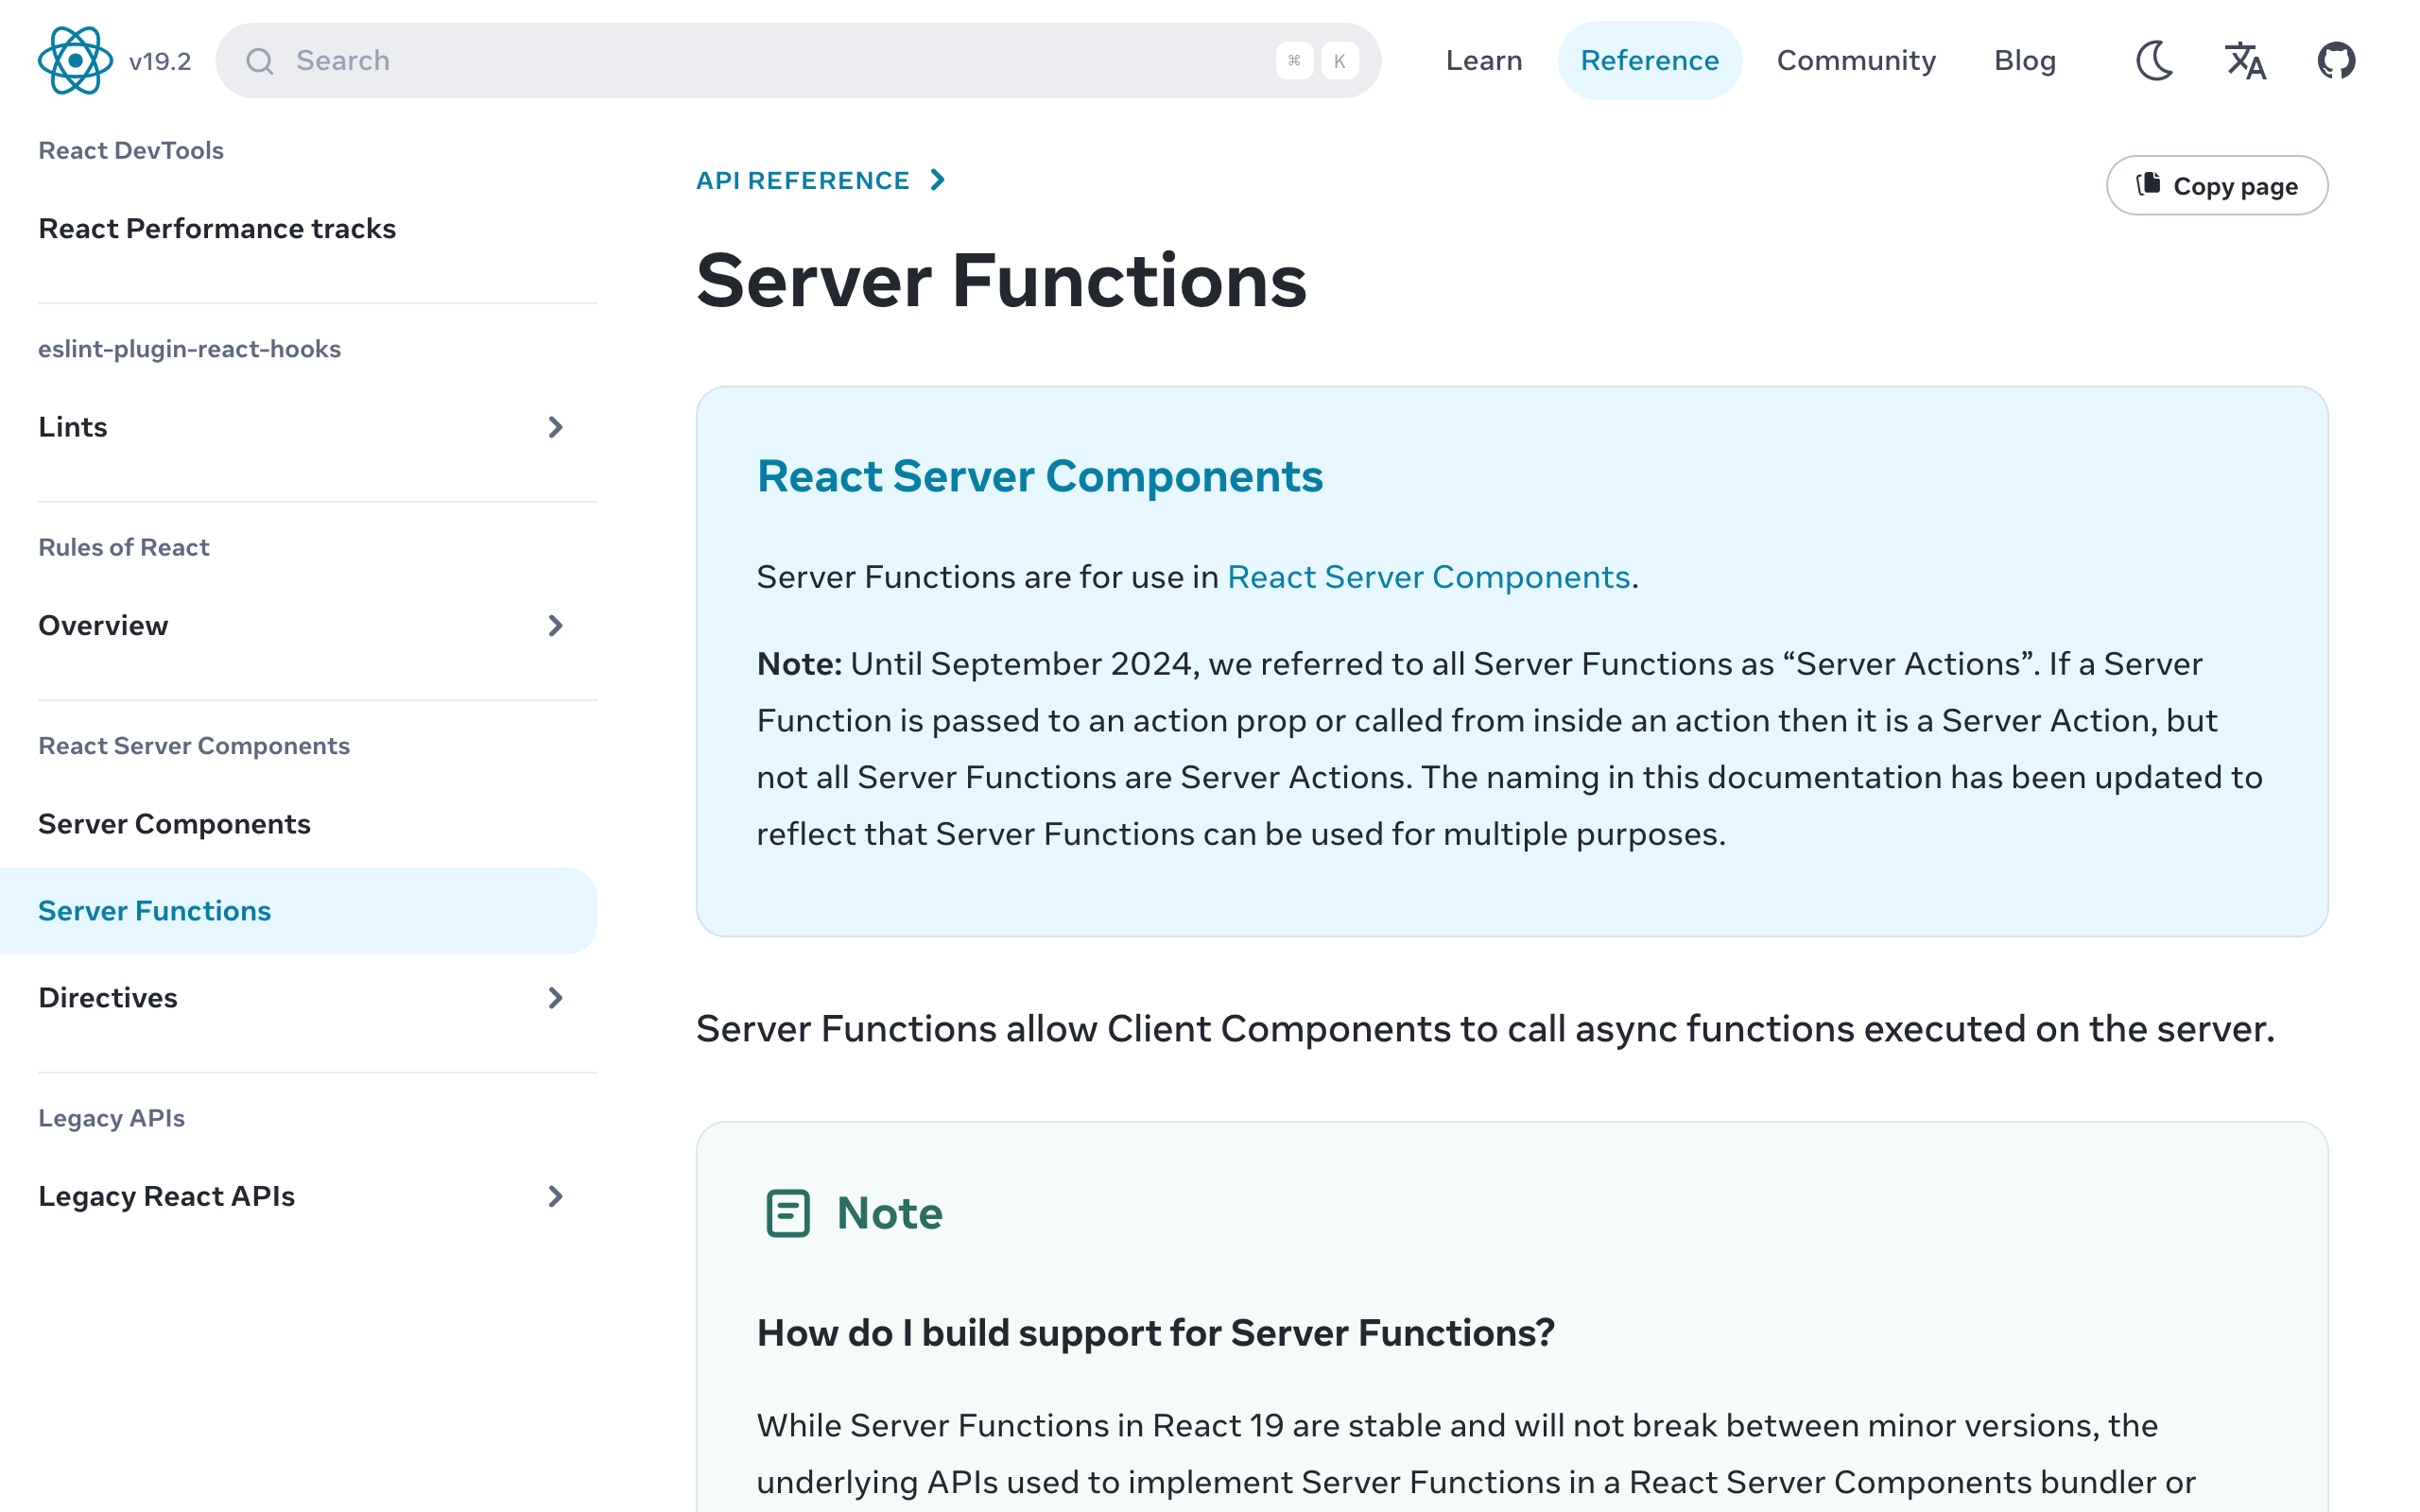
Task: Expand the Lints sidebar section
Action: click(x=300, y=427)
